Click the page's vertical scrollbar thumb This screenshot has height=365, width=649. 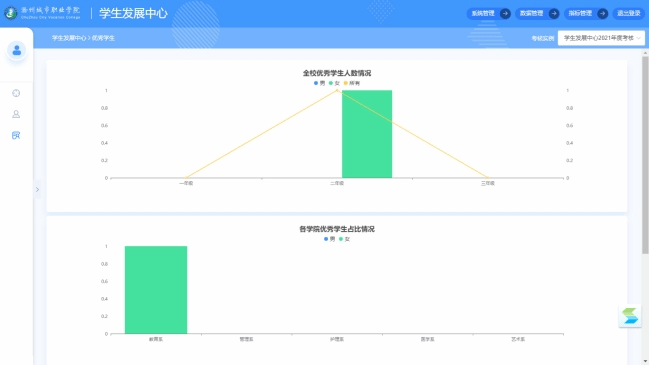[x=645, y=155]
